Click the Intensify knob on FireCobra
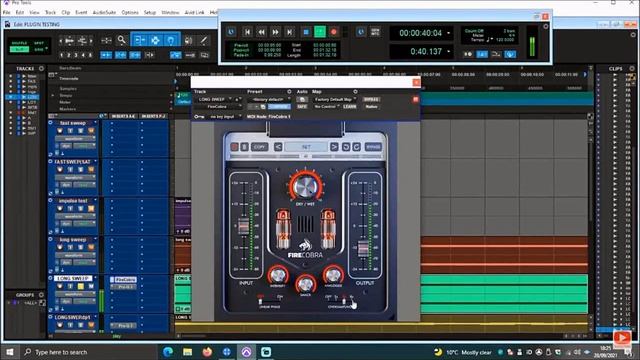 click(x=278, y=275)
